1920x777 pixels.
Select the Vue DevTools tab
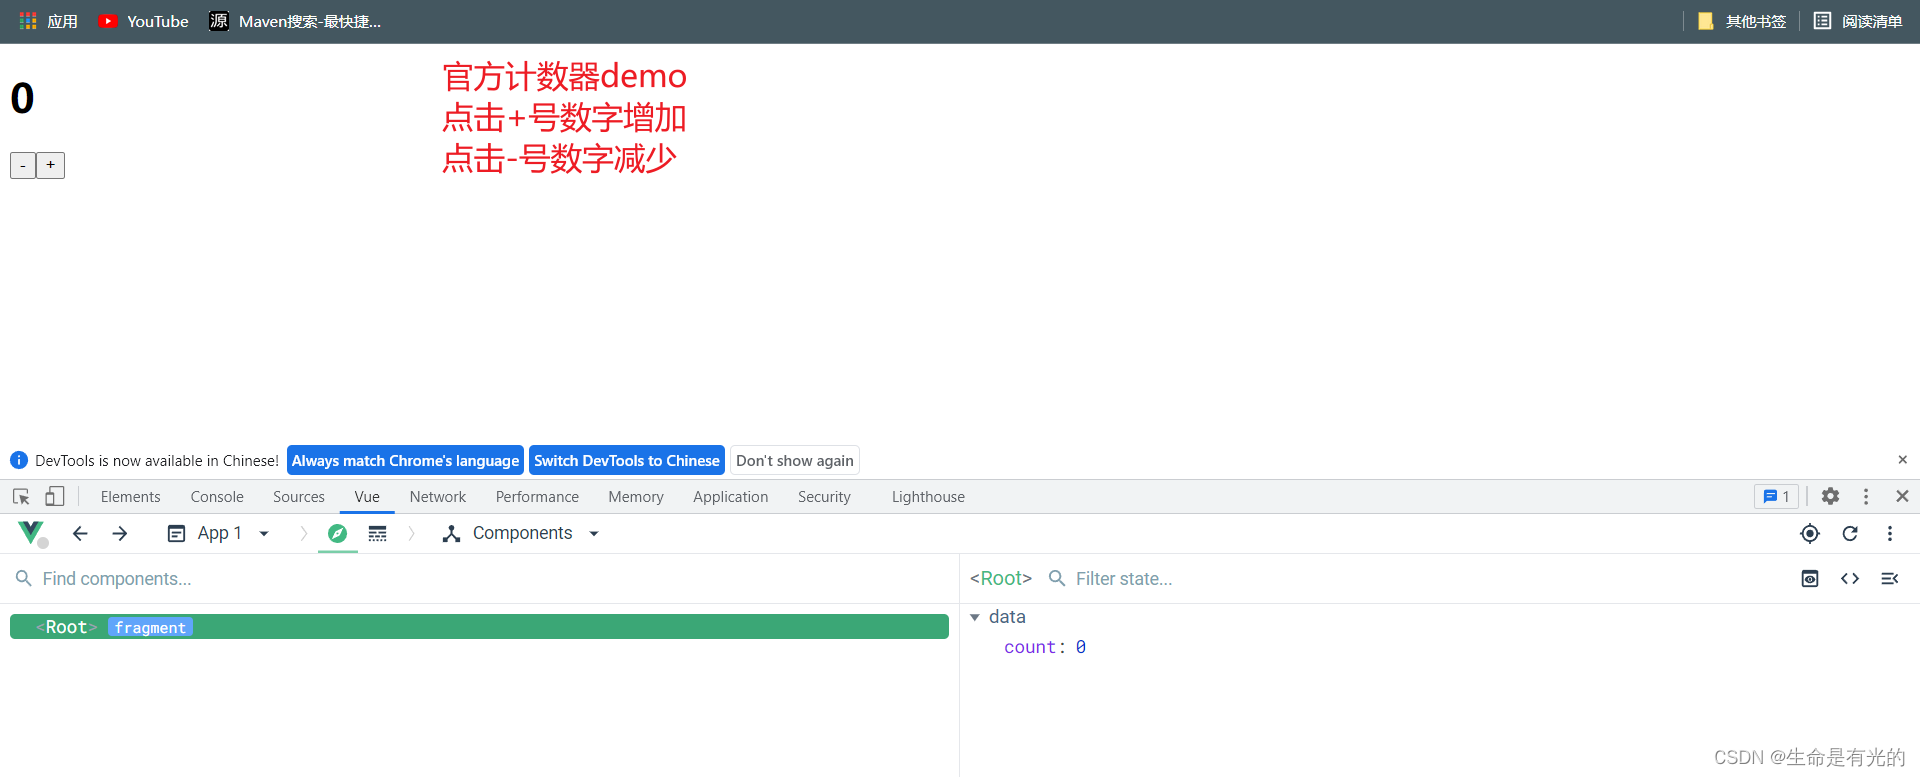(367, 496)
